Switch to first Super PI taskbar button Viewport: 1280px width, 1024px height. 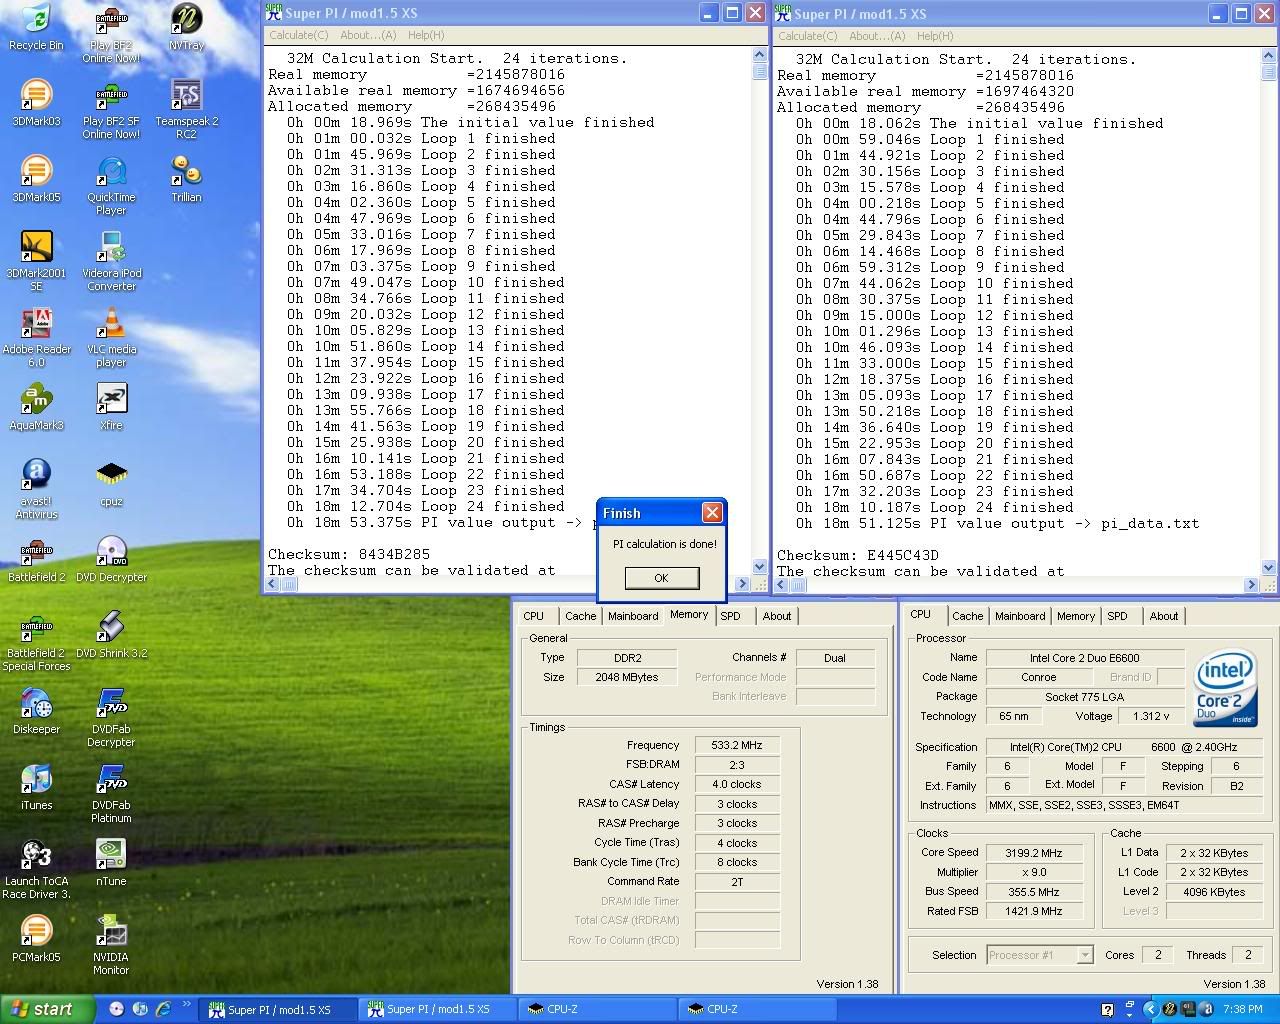[x=277, y=1009]
